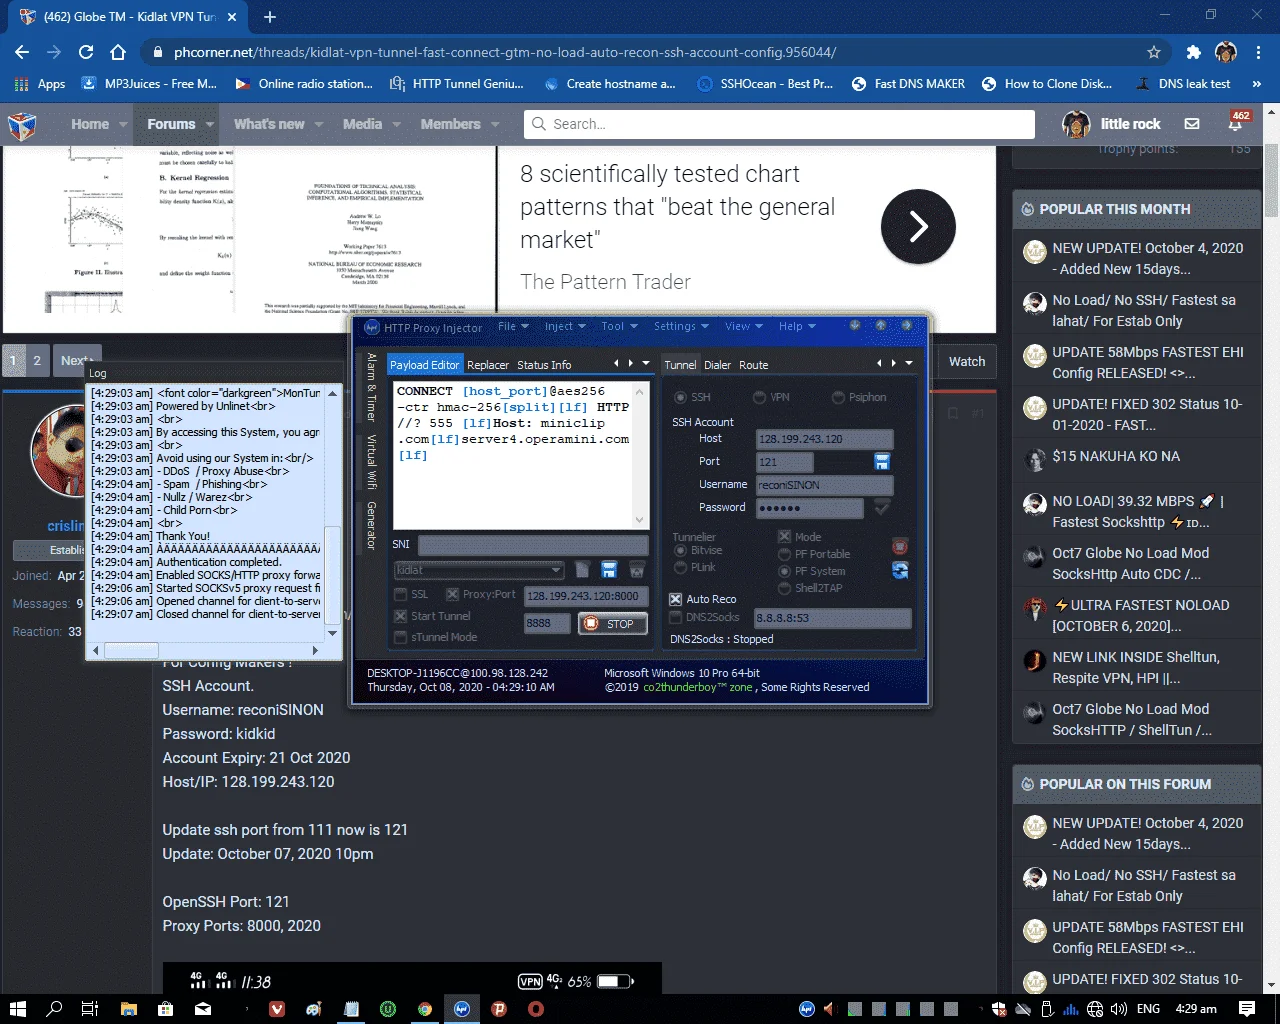1280x1024 pixels.
Task: Open the File menu in HTTP Proxy Injector
Action: pos(512,326)
